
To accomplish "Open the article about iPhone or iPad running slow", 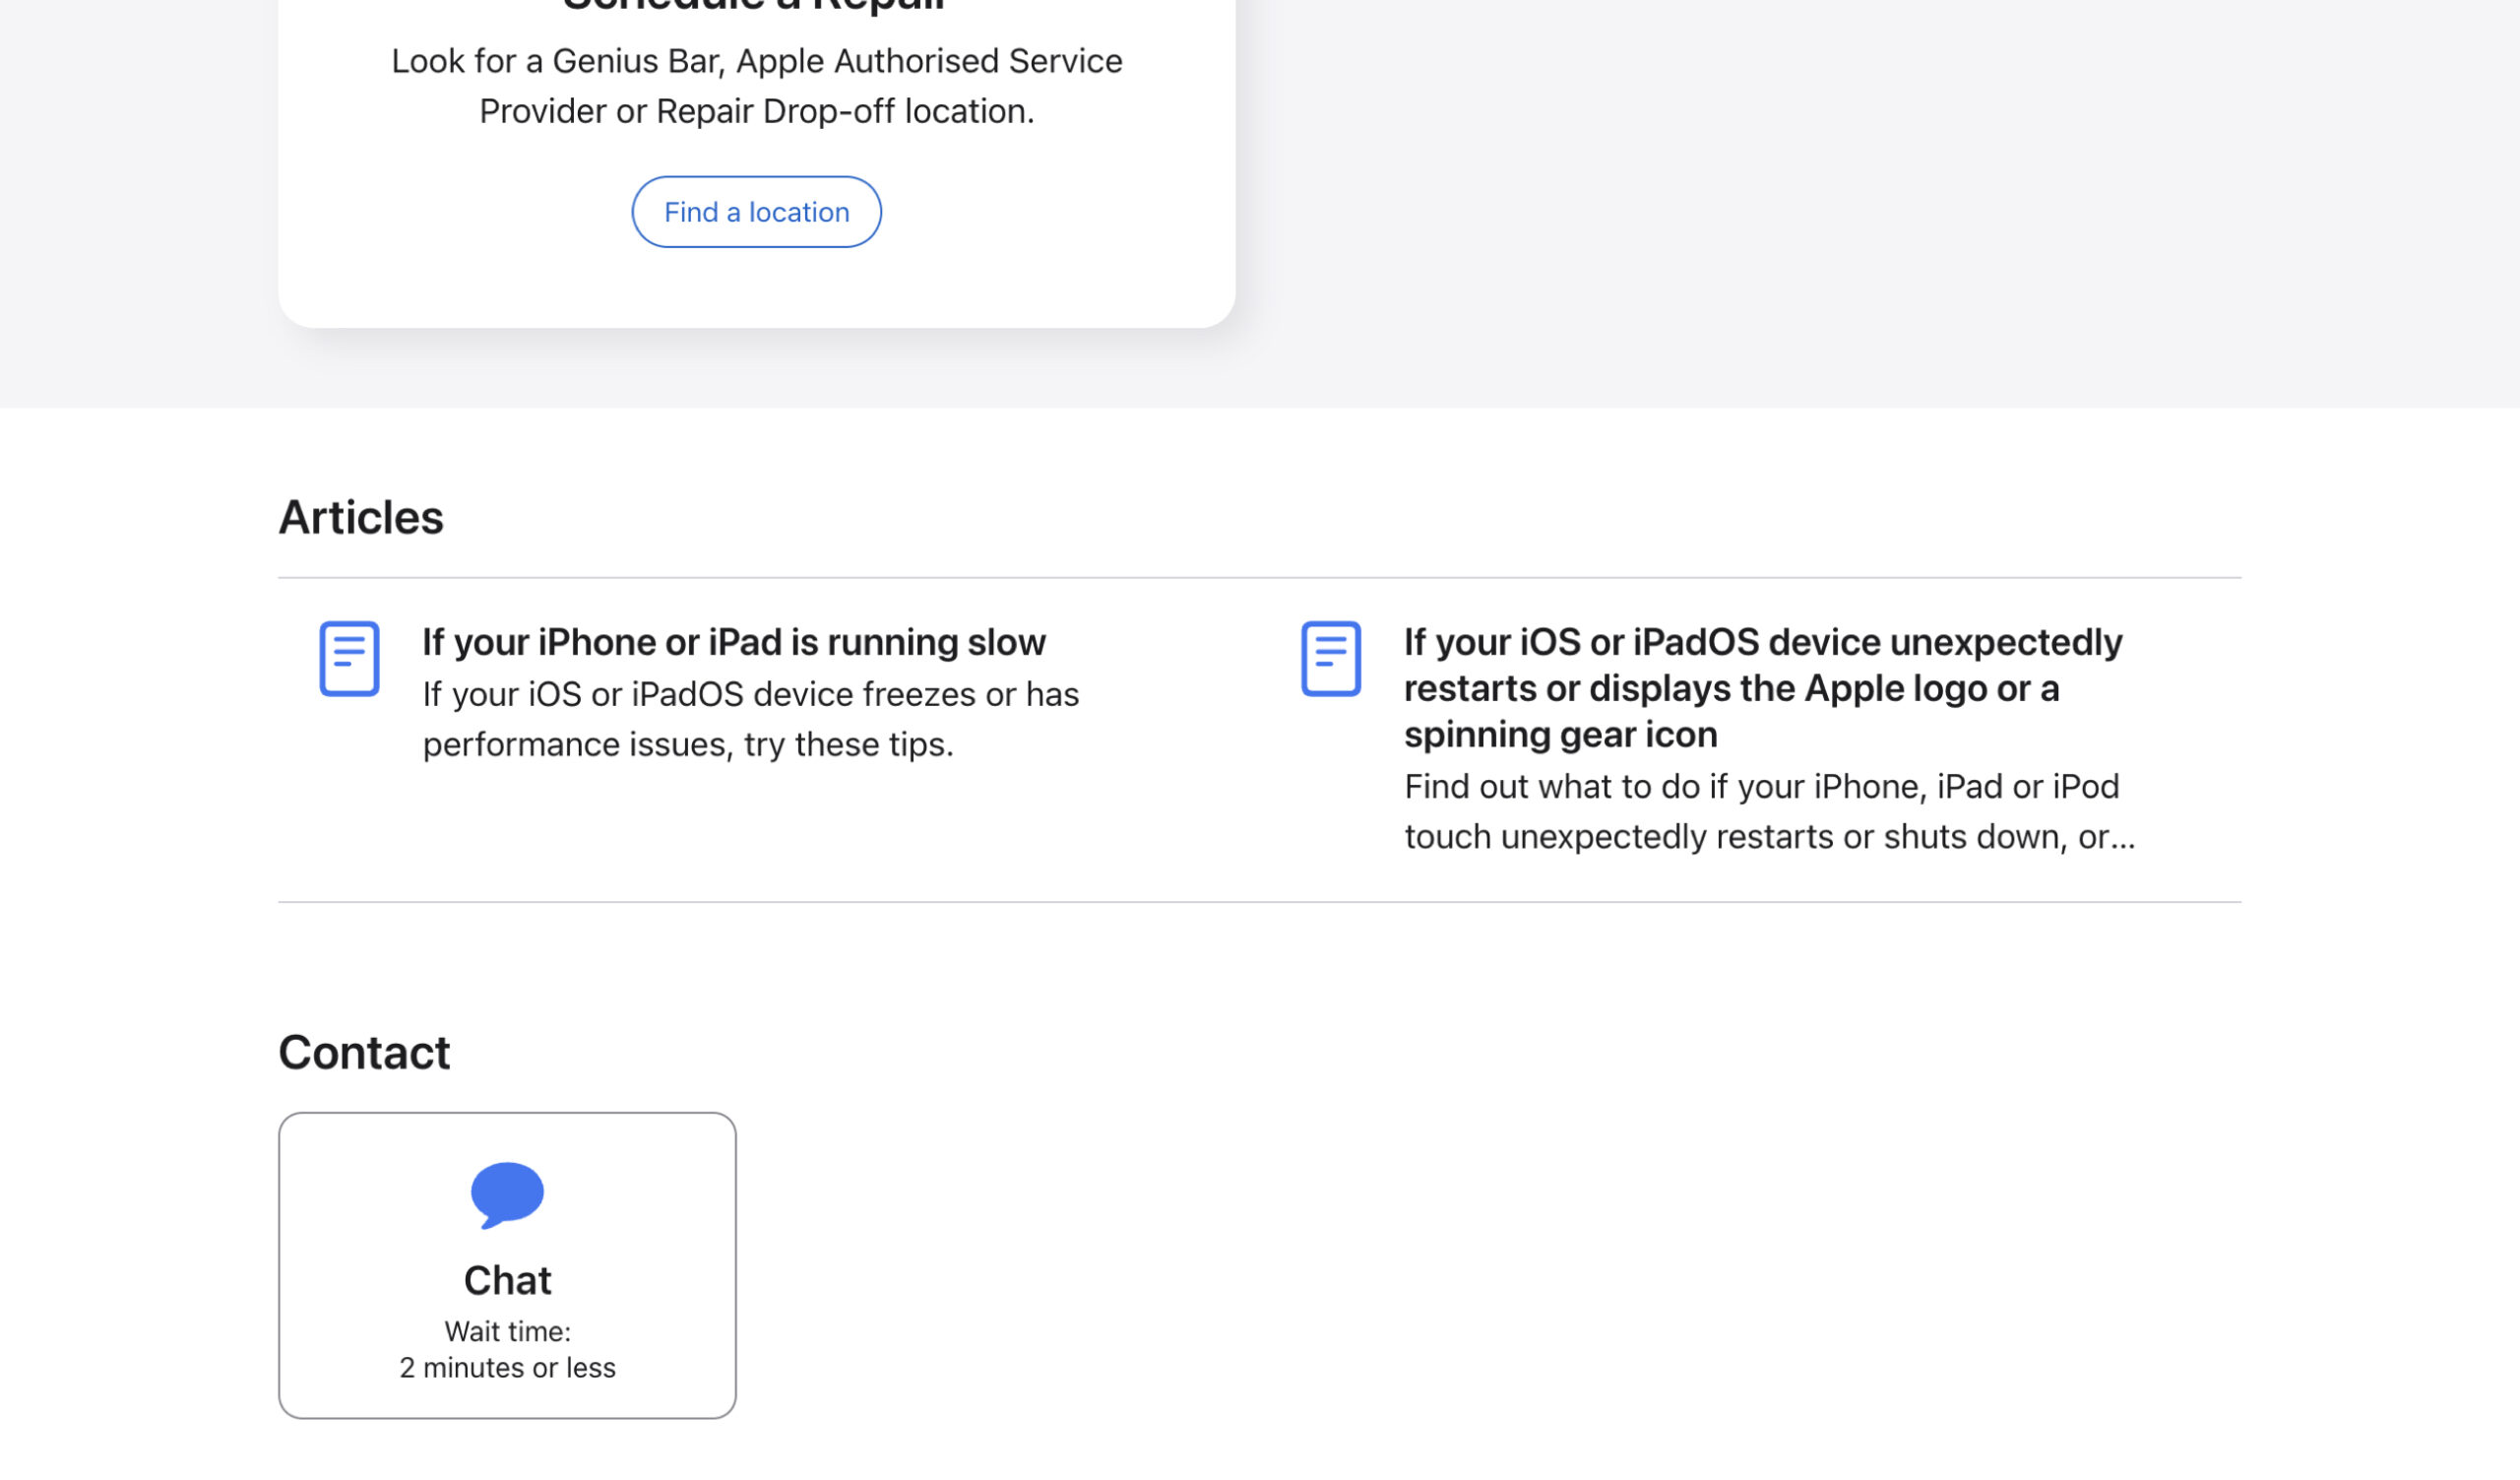I will [x=733, y=641].
